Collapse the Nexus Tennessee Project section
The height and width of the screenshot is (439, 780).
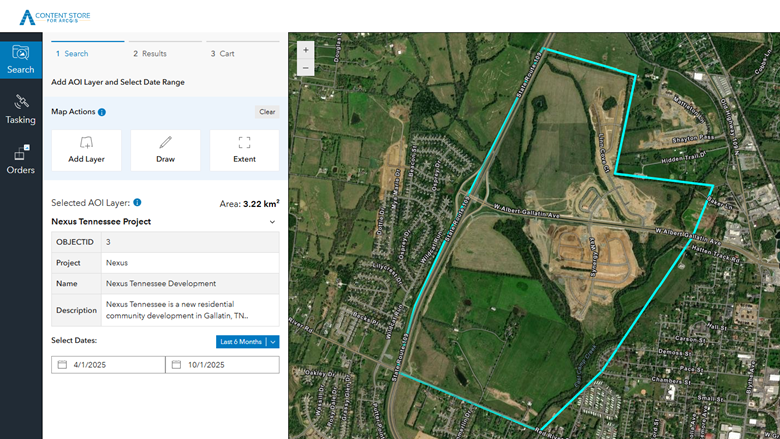tap(272, 222)
